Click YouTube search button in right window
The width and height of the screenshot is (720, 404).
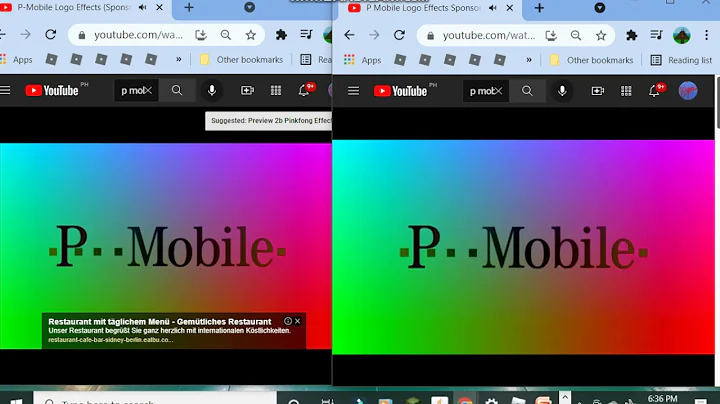pyautogui.click(x=527, y=91)
